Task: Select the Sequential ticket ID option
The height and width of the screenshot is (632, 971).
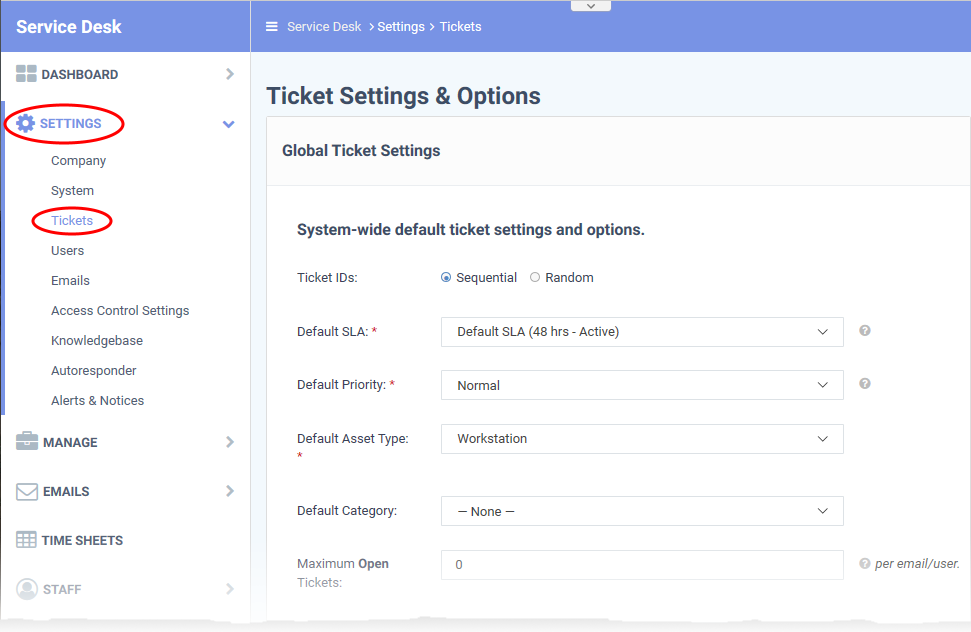Action: point(446,277)
